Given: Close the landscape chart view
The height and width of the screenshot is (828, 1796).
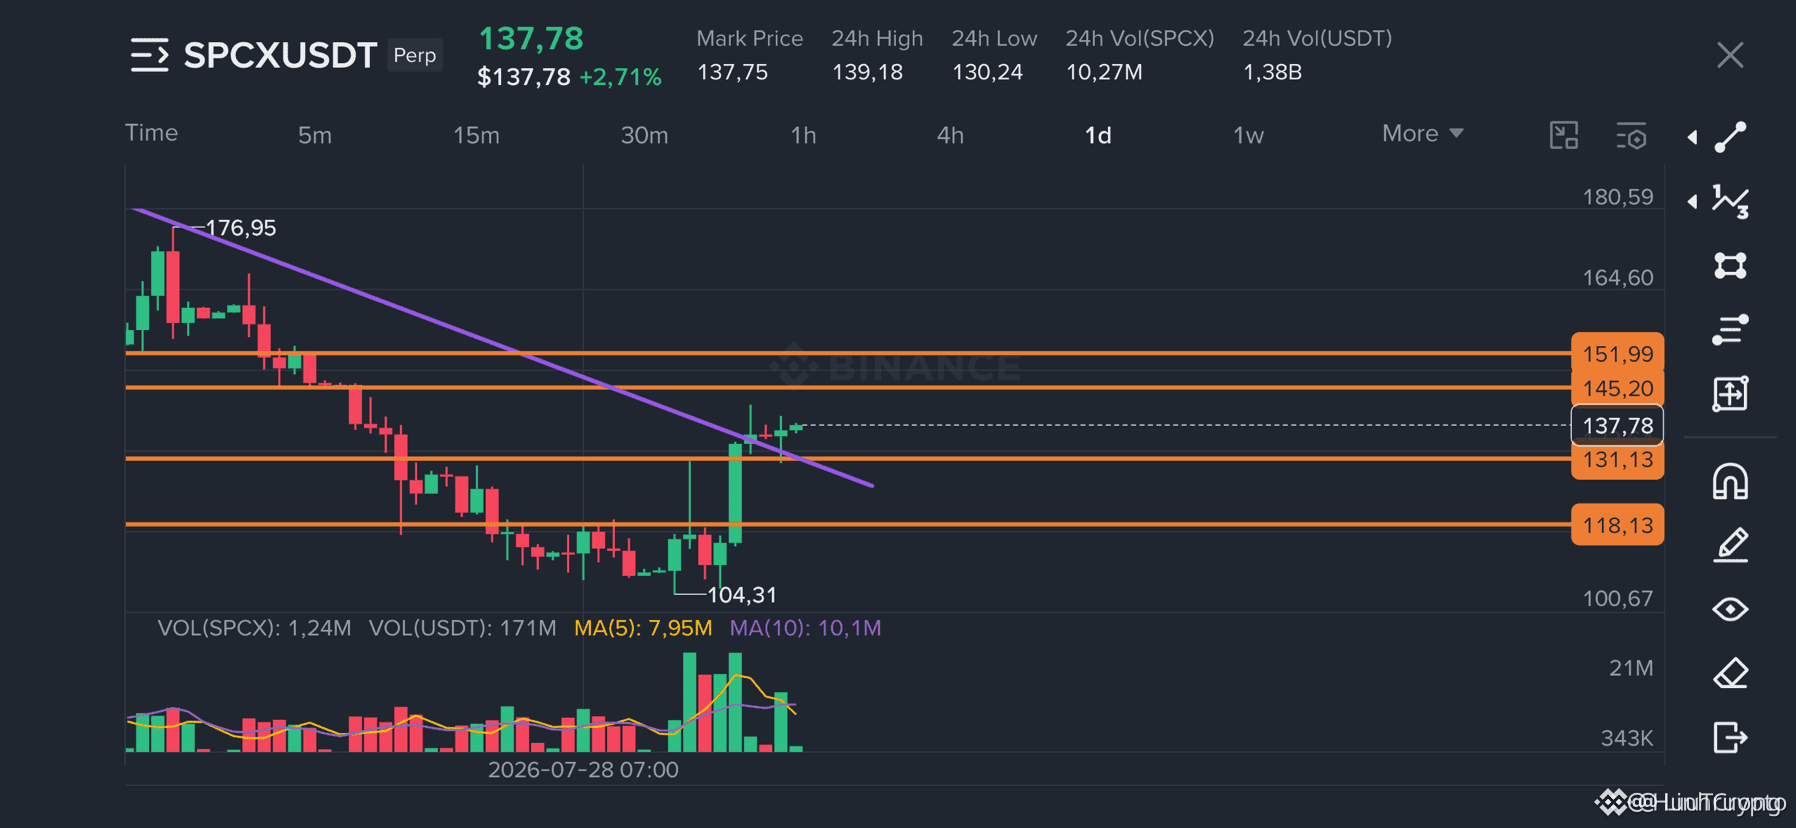Looking at the screenshot, I should 1730,55.
